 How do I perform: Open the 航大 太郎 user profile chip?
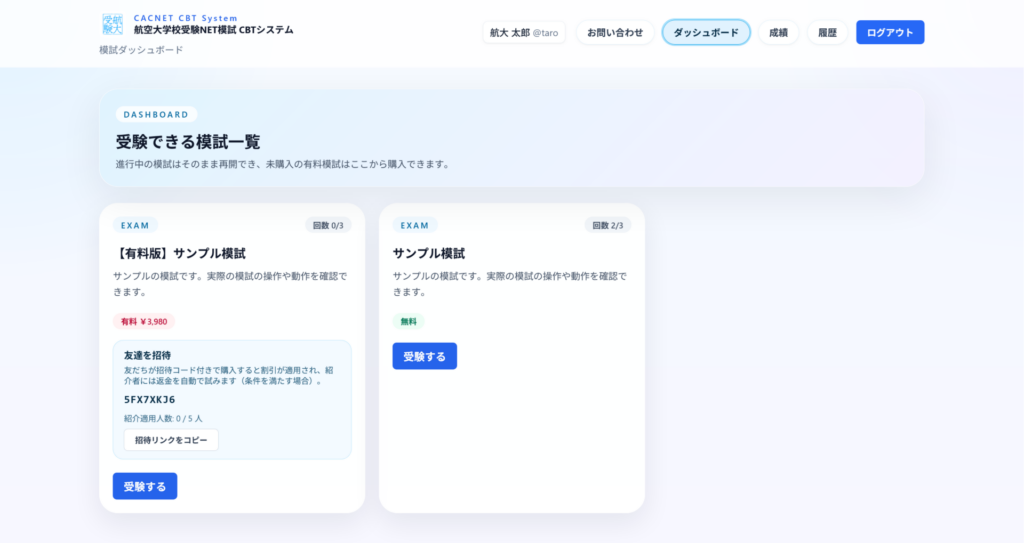click(523, 32)
